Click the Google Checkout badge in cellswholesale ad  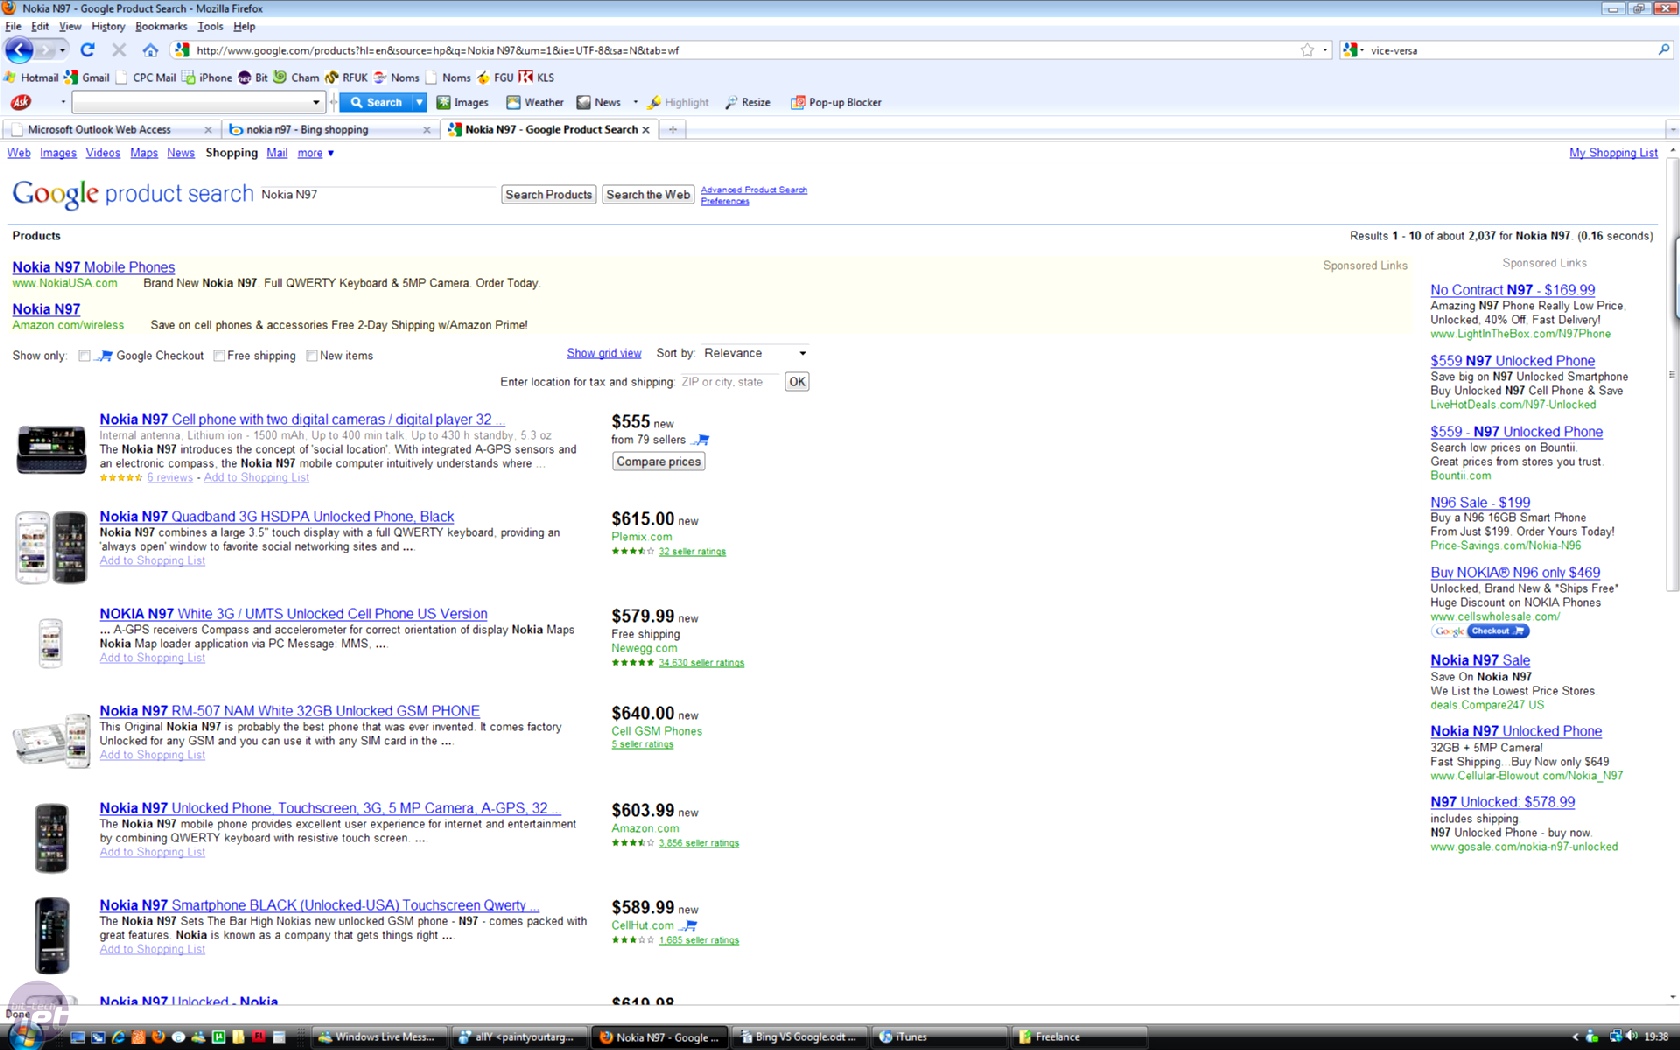pos(1480,631)
